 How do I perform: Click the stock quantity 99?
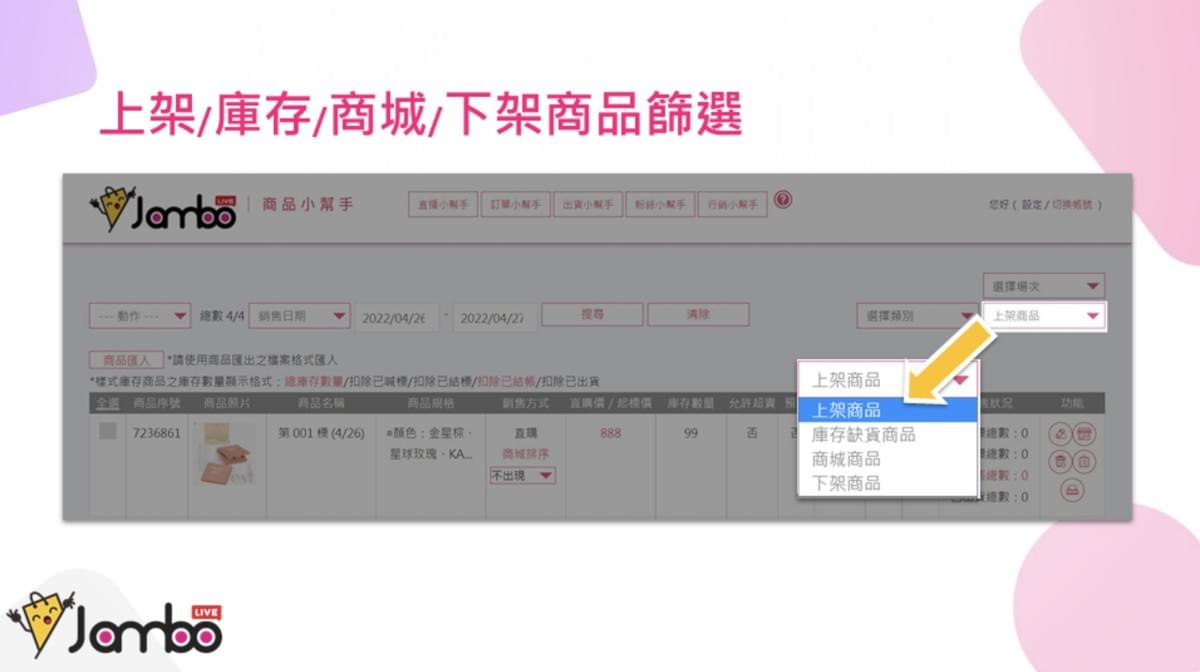(x=691, y=434)
